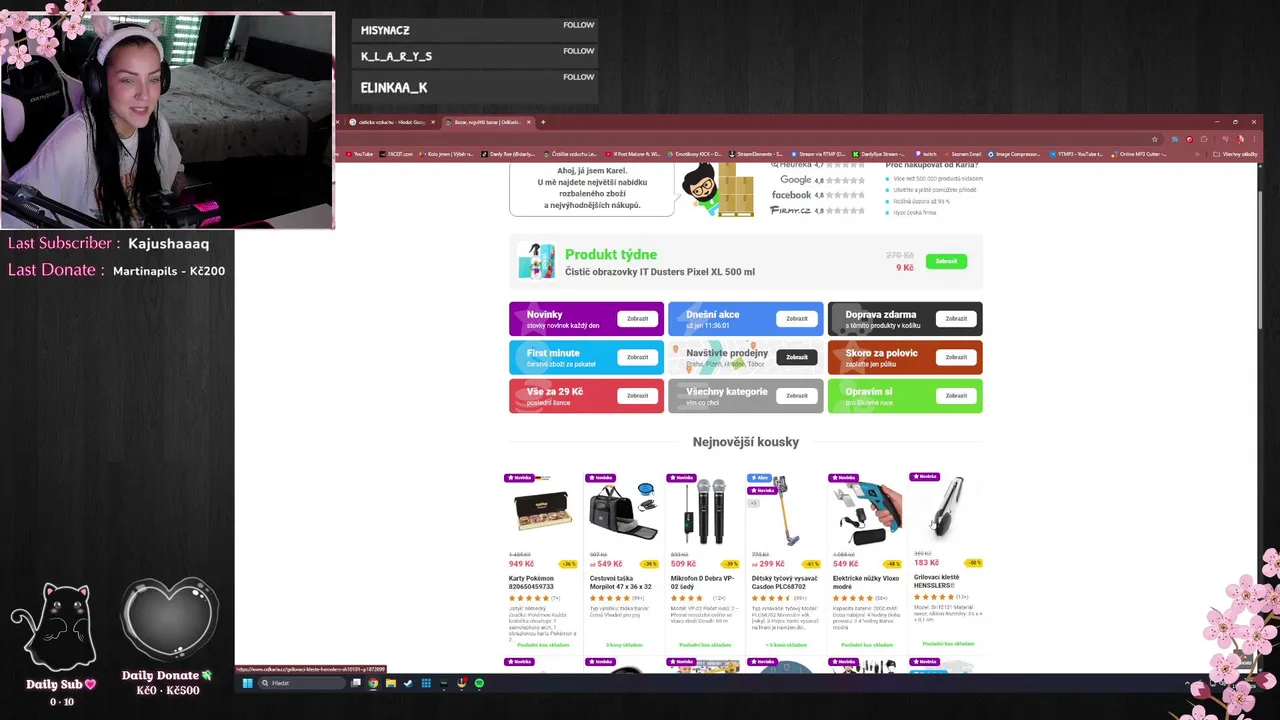Screen dimensions: 1280x720
Task: Click the facebook 4,8 rating row
Action: (x=818, y=195)
